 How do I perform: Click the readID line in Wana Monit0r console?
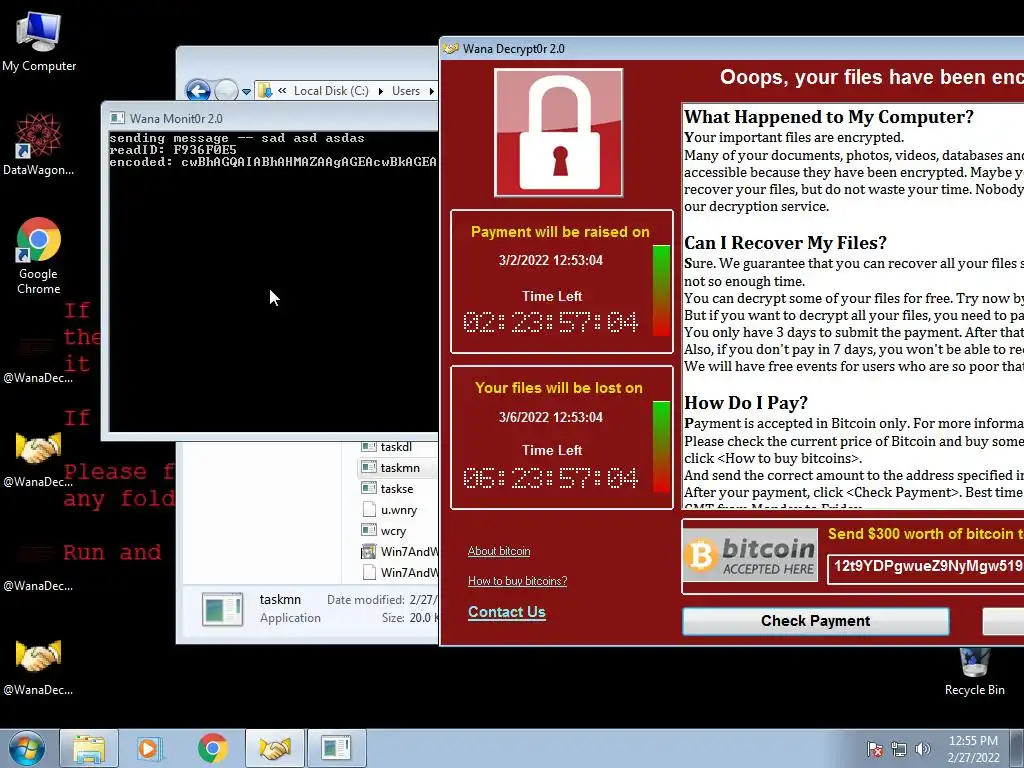(x=173, y=150)
